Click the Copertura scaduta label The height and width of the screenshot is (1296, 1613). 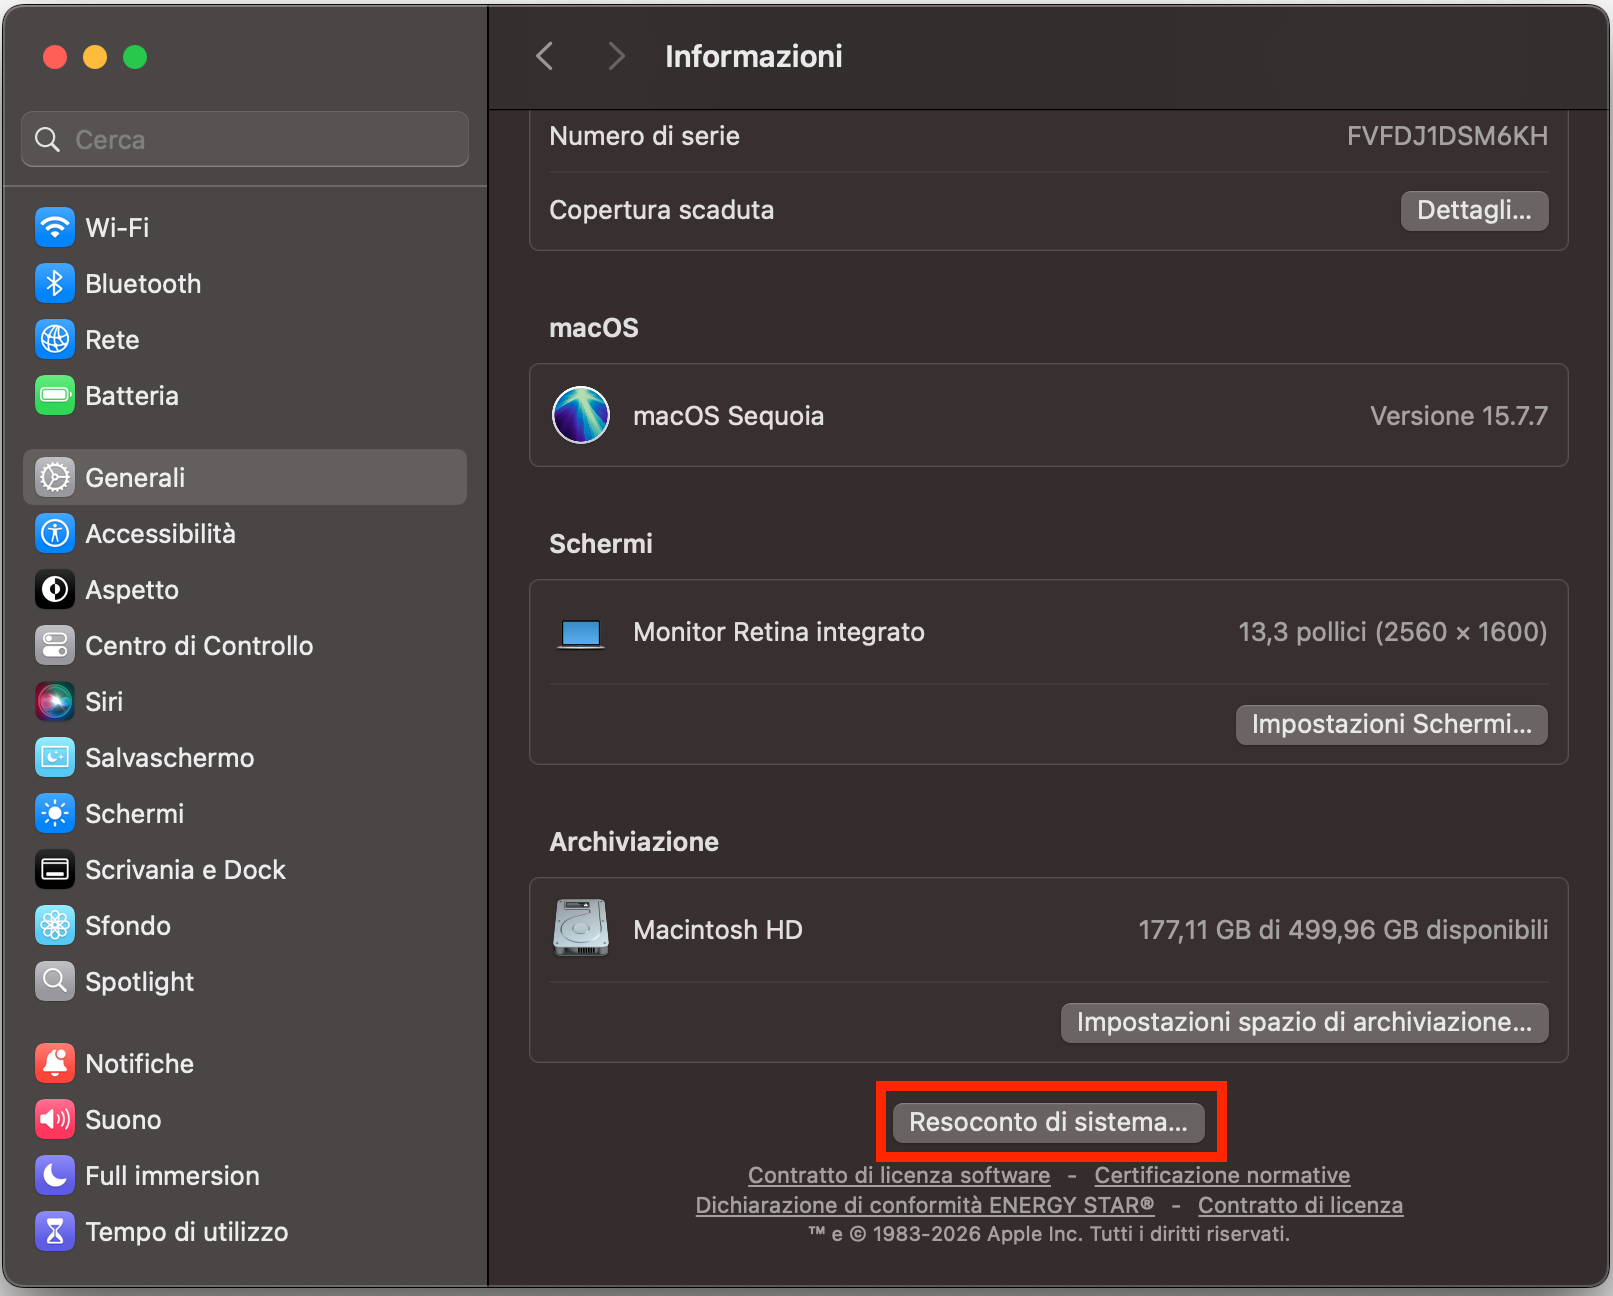coord(661,210)
